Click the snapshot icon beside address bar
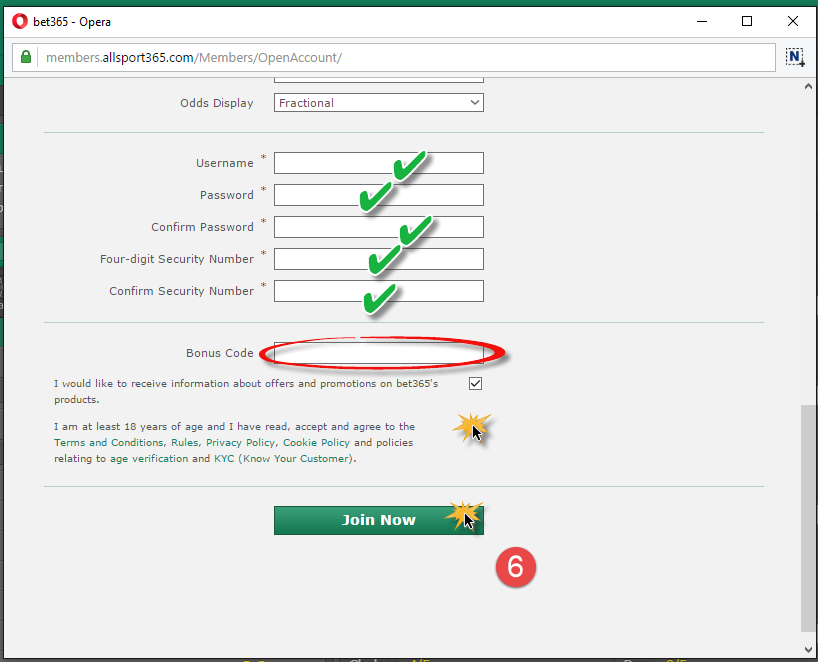Image resolution: width=818 pixels, height=662 pixels. click(795, 57)
